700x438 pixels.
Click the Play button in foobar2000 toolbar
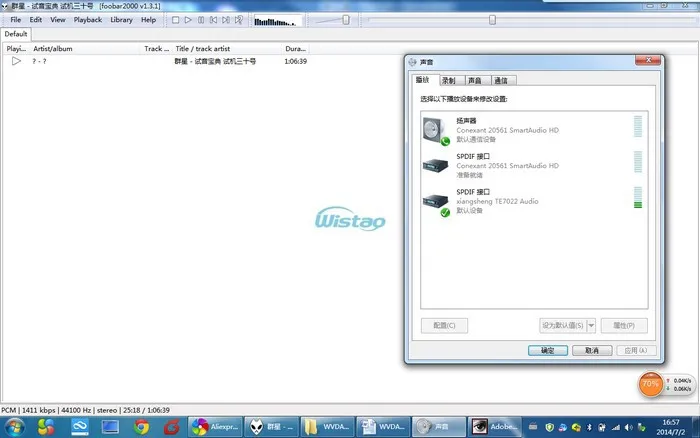click(188, 20)
